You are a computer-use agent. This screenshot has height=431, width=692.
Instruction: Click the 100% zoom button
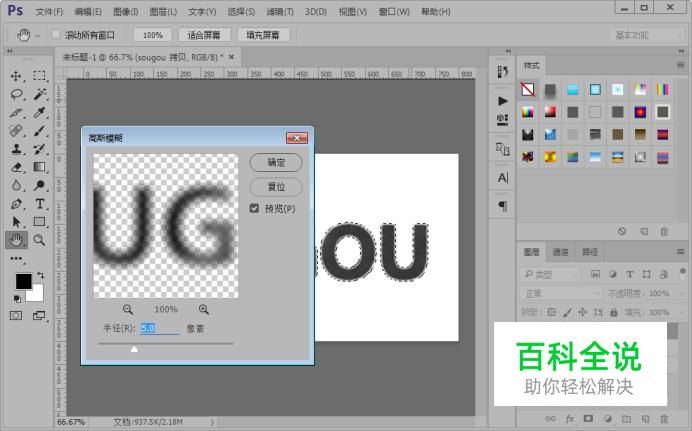(153, 35)
